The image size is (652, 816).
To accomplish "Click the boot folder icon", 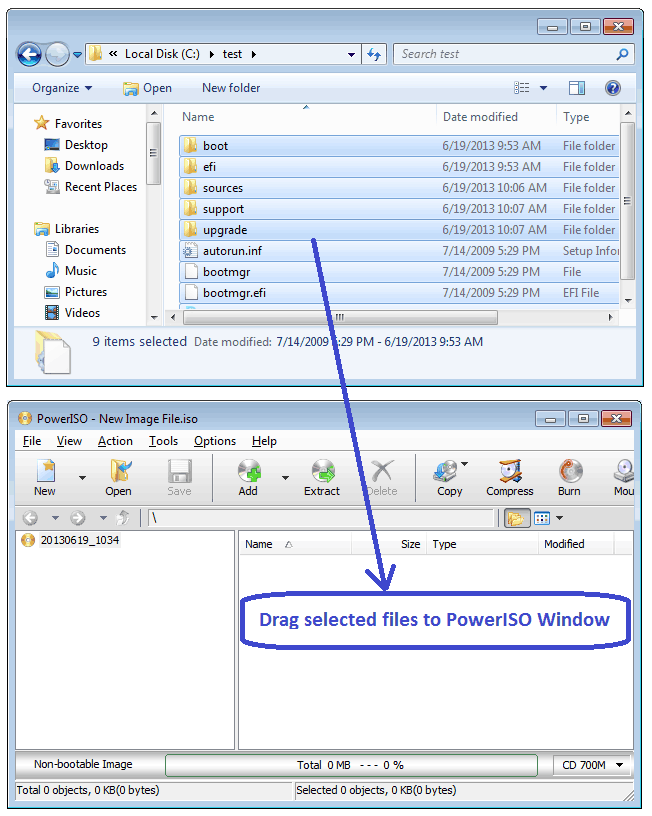I will point(191,146).
